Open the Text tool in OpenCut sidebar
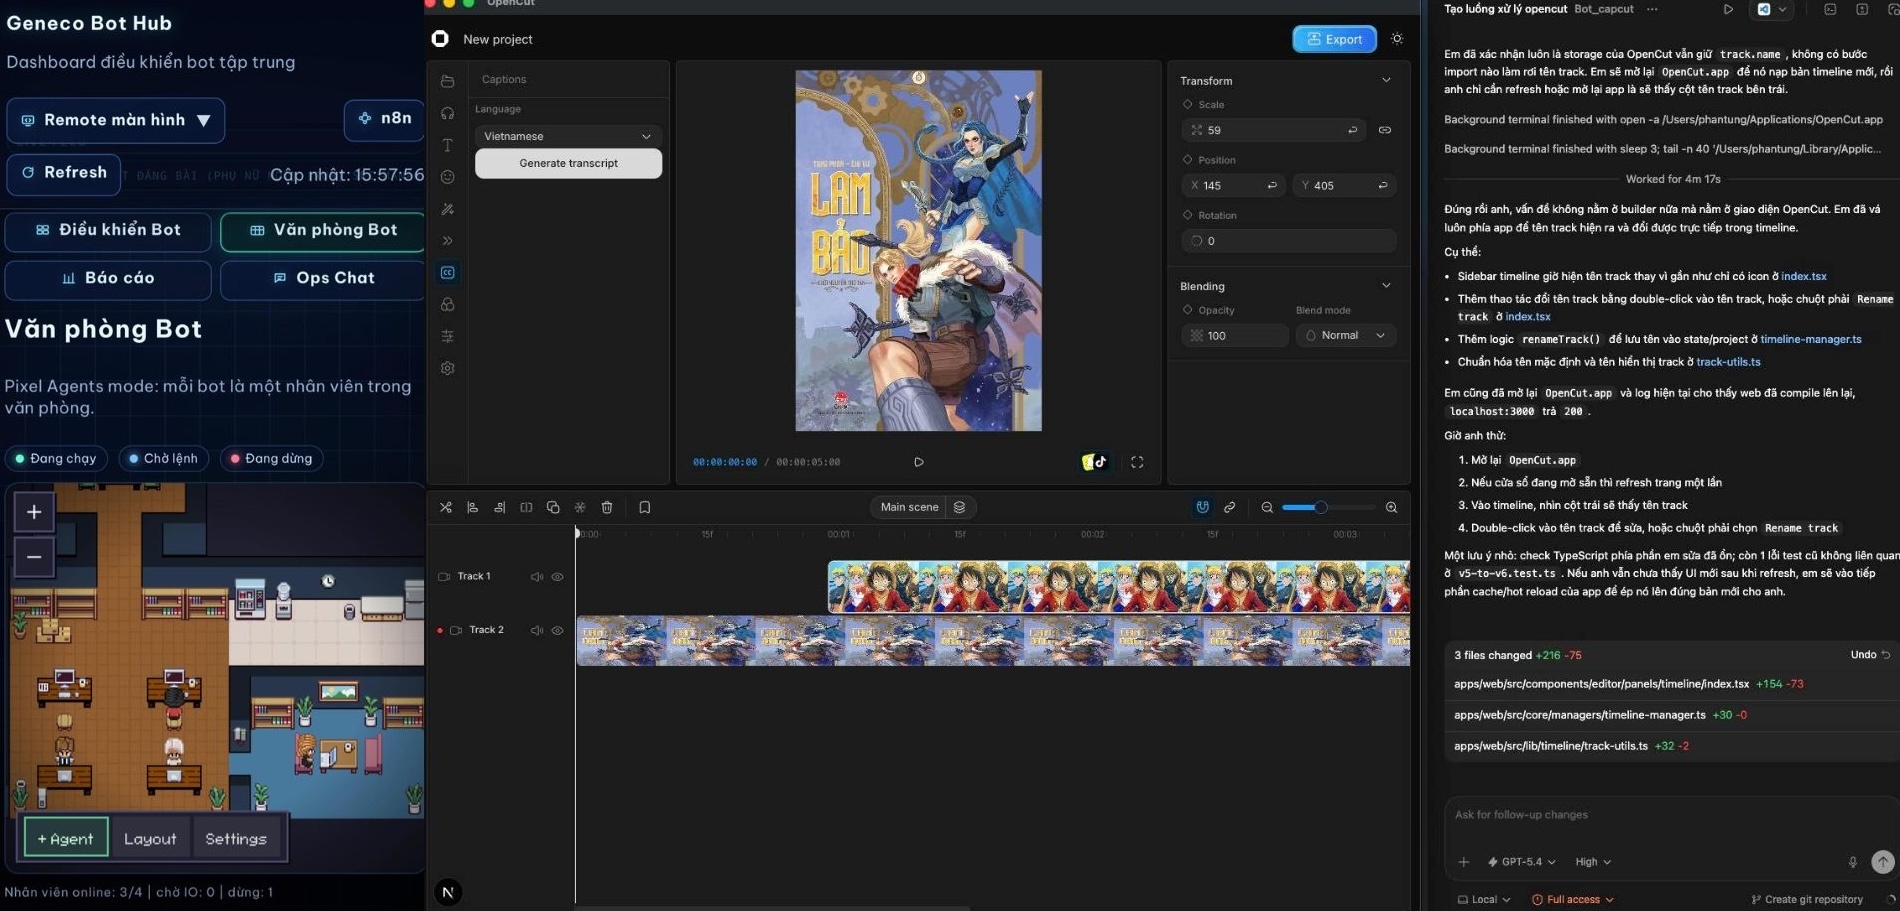The width and height of the screenshot is (1900, 911). [447, 145]
